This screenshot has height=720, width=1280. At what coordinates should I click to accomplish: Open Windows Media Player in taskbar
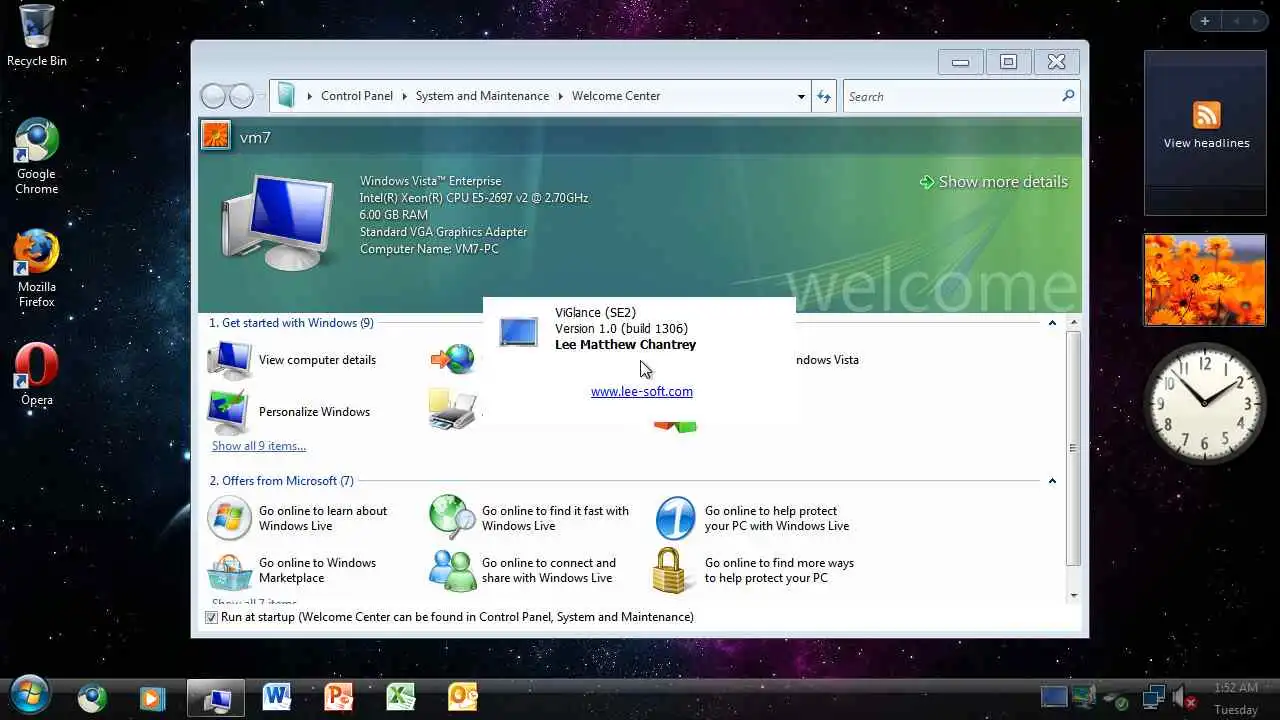pyautogui.click(x=152, y=697)
